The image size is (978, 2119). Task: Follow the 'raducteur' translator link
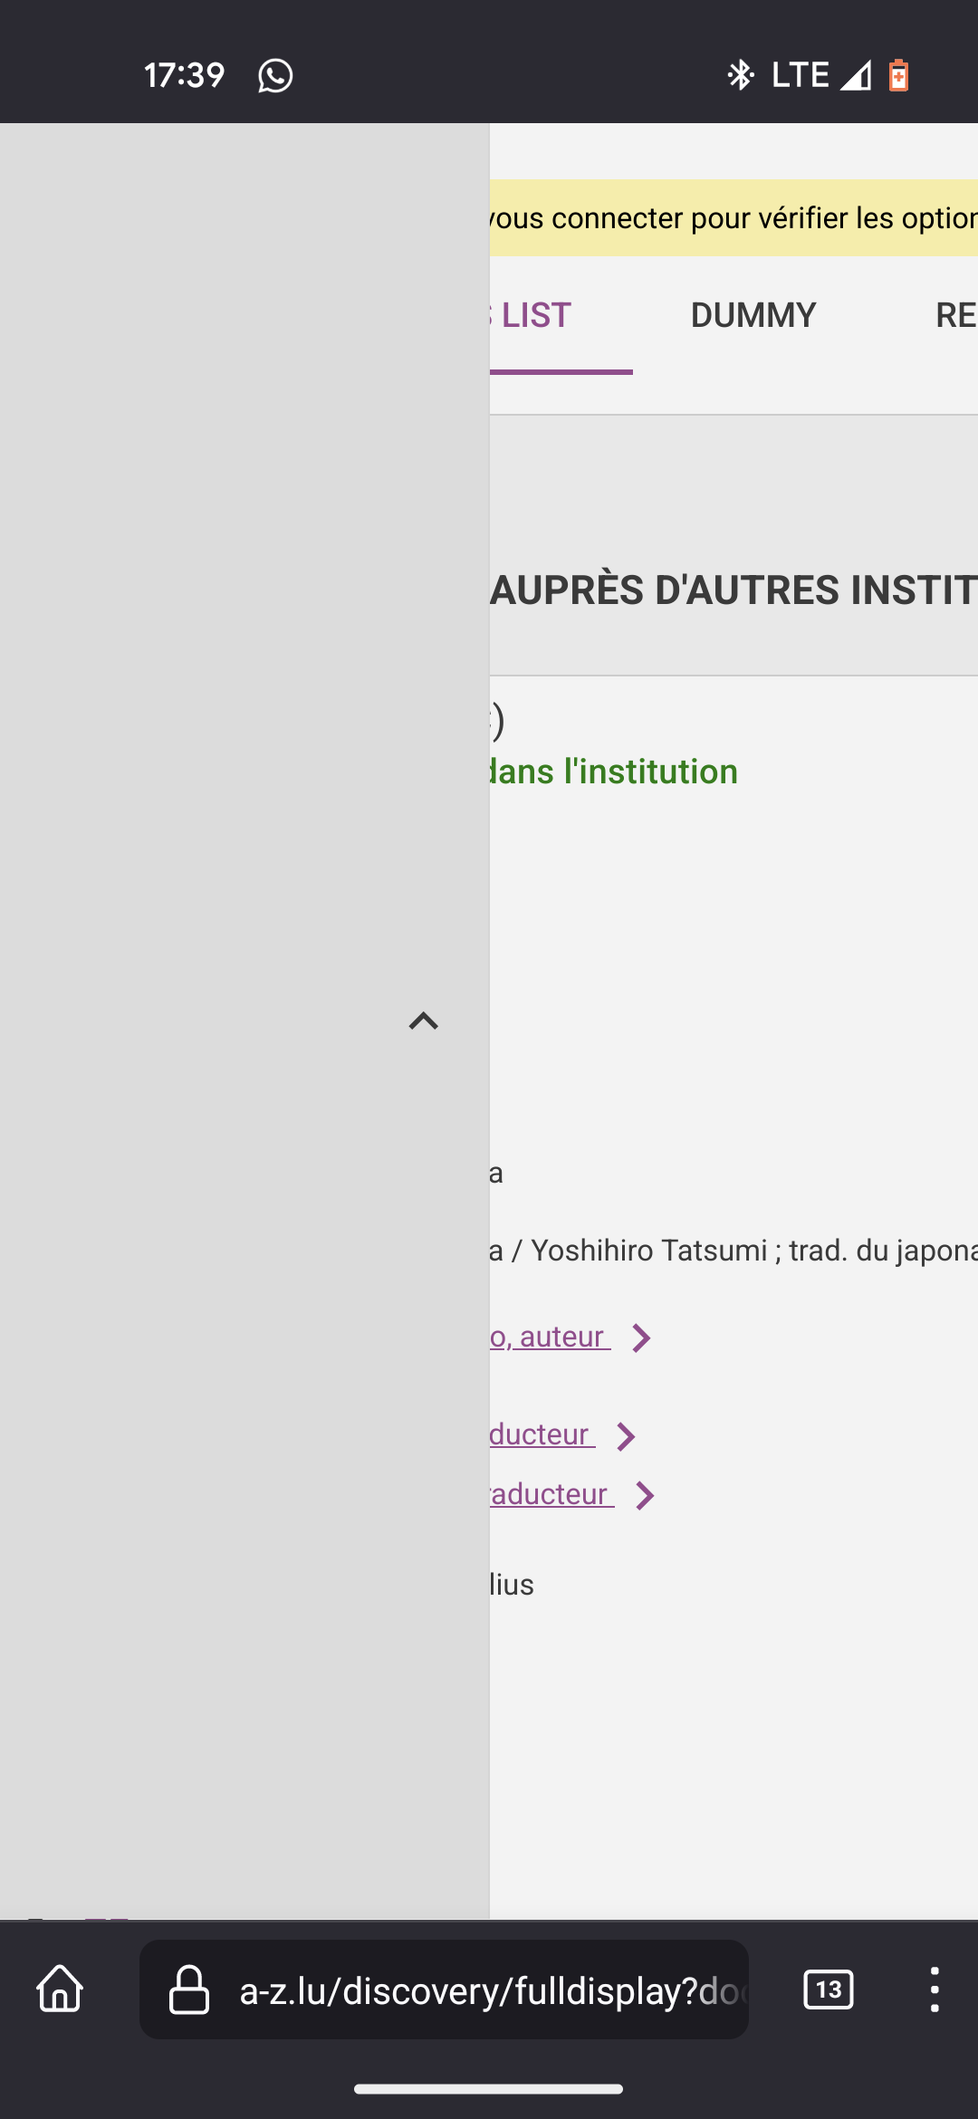pyautogui.click(x=551, y=1494)
